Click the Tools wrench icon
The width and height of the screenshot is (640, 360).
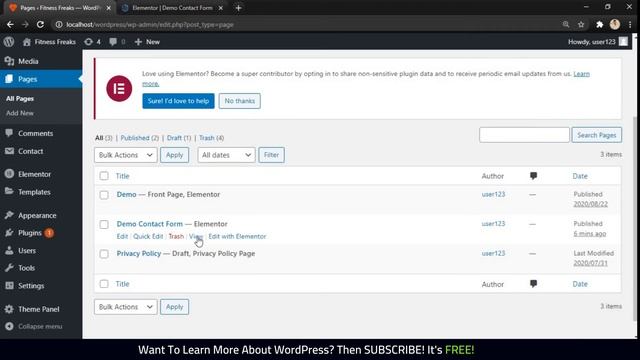pos(9,268)
